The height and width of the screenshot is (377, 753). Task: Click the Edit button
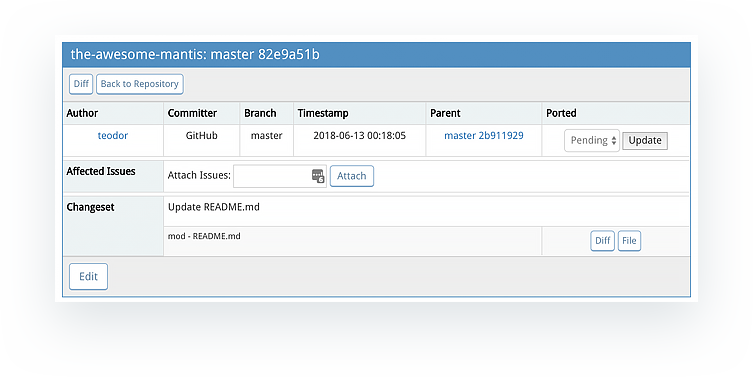(88, 277)
